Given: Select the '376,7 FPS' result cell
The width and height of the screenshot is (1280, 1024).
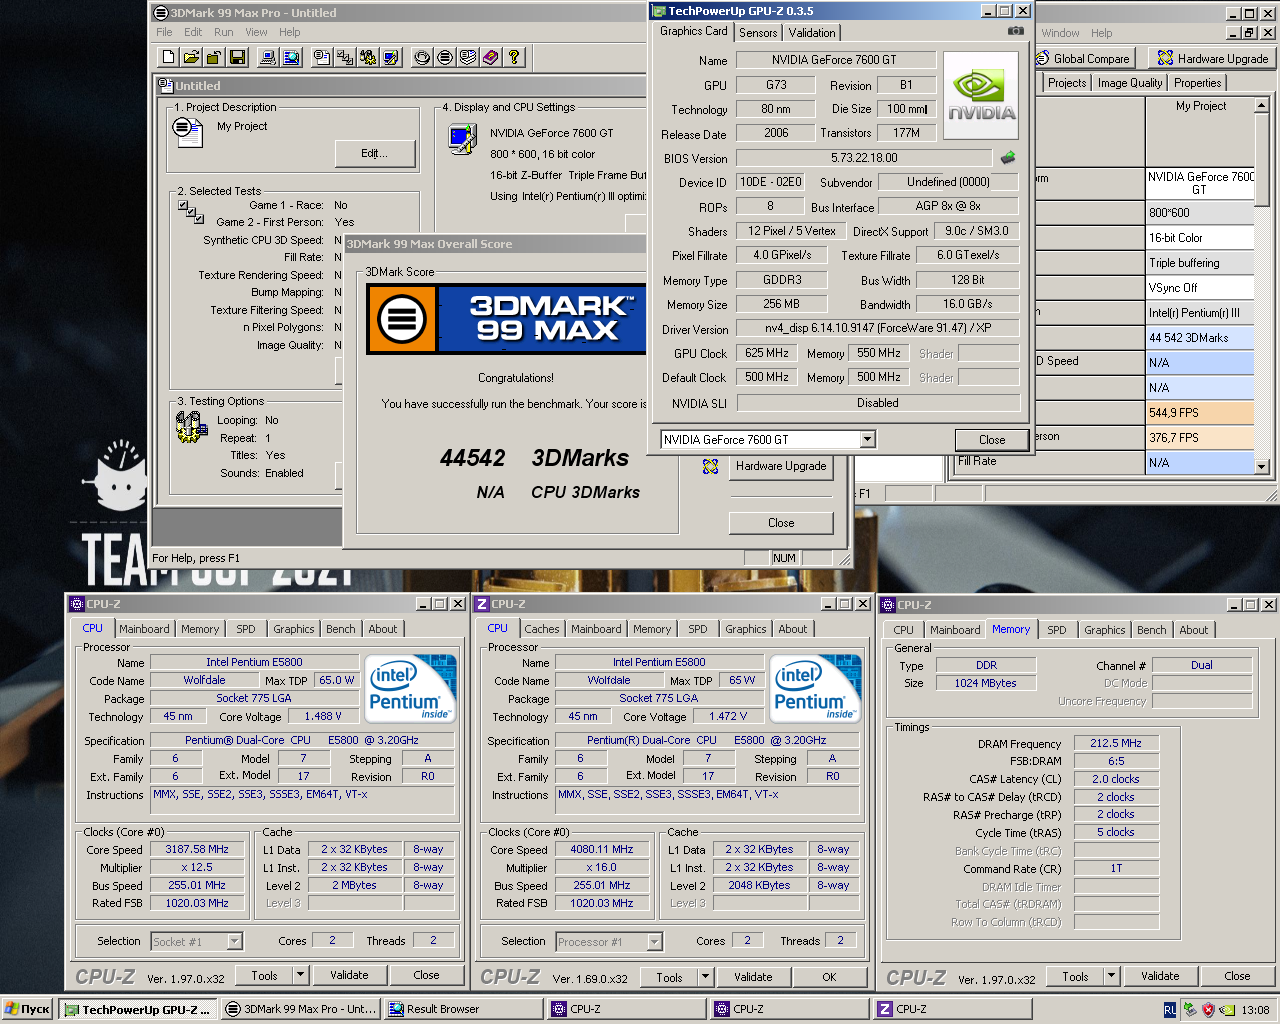Looking at the screenshot, I should [1200, 437].
